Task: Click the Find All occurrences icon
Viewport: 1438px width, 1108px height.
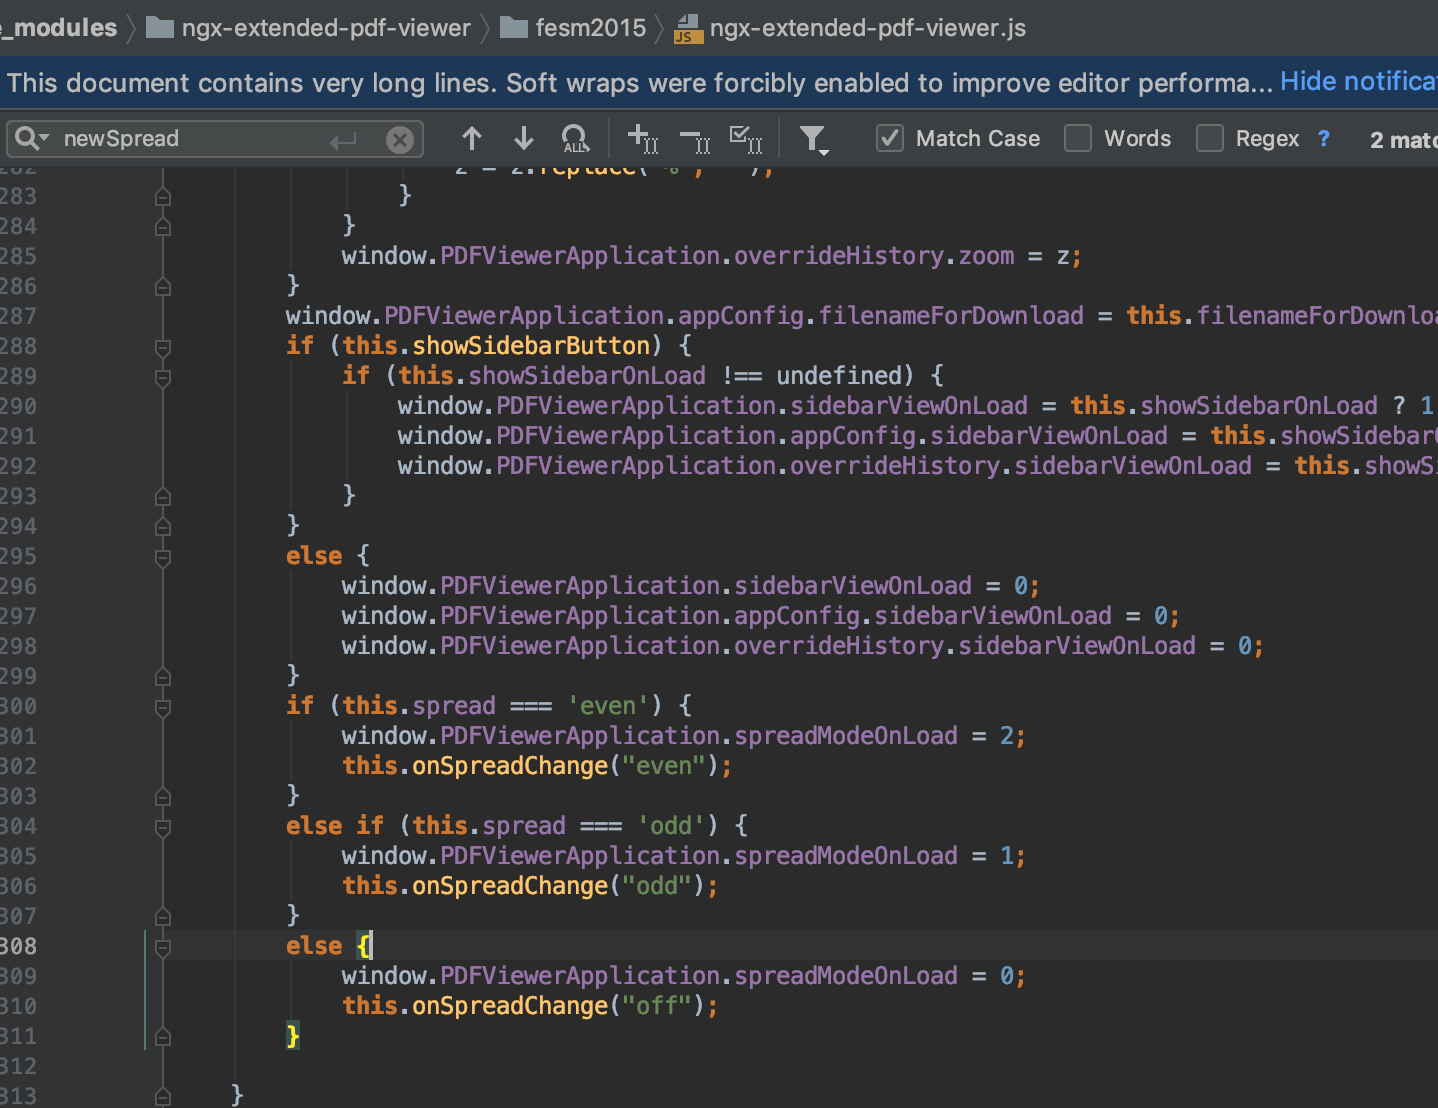Action: 576,138
